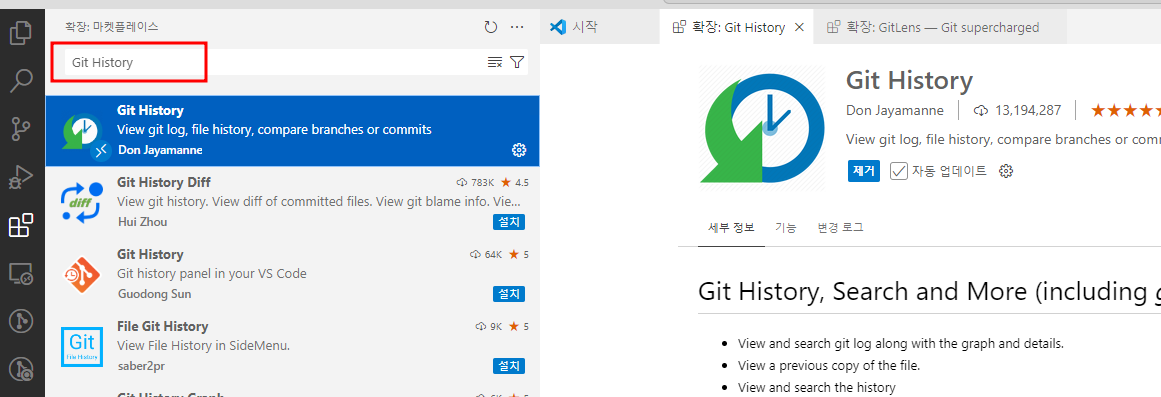Install Git History Diff by Hui Zhou
This screenshot has width=1161, height=397.
pos(509,221)
